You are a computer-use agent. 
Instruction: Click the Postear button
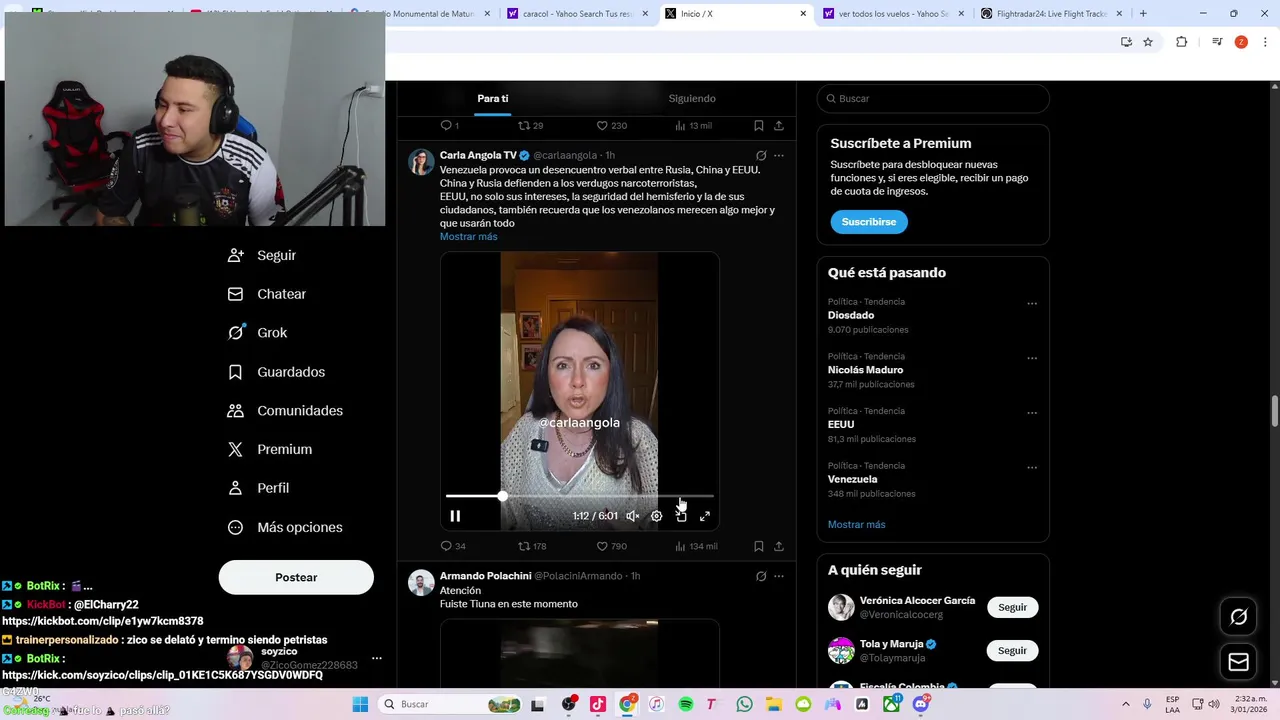coord(296,577)
